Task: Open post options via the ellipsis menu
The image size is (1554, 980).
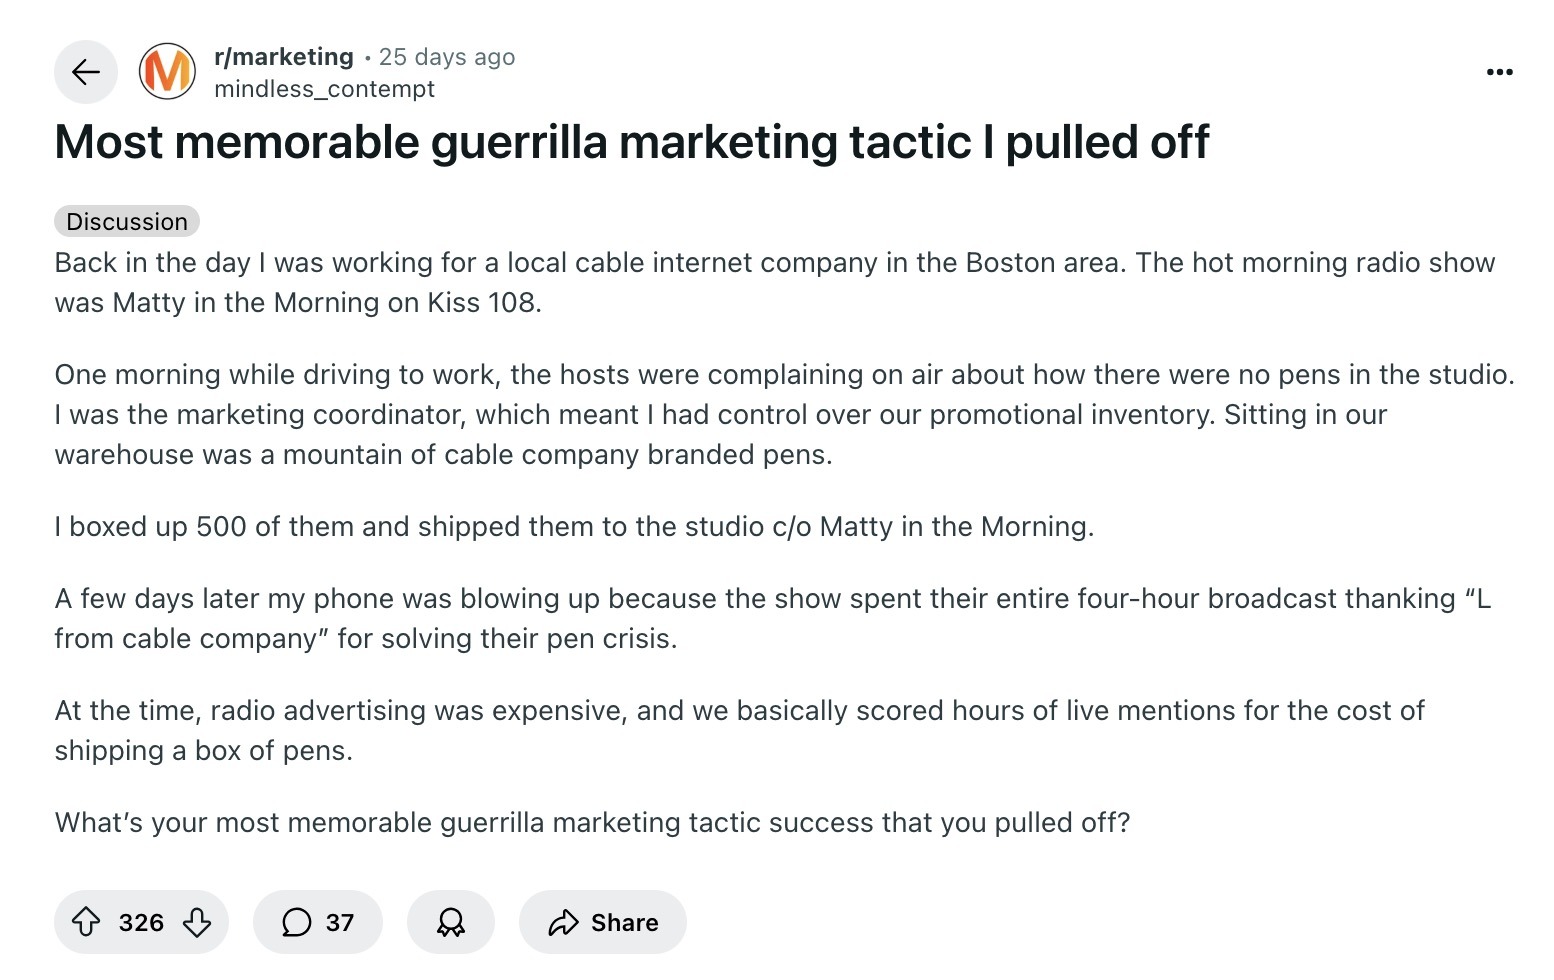Action: (x=1499, y=71)
